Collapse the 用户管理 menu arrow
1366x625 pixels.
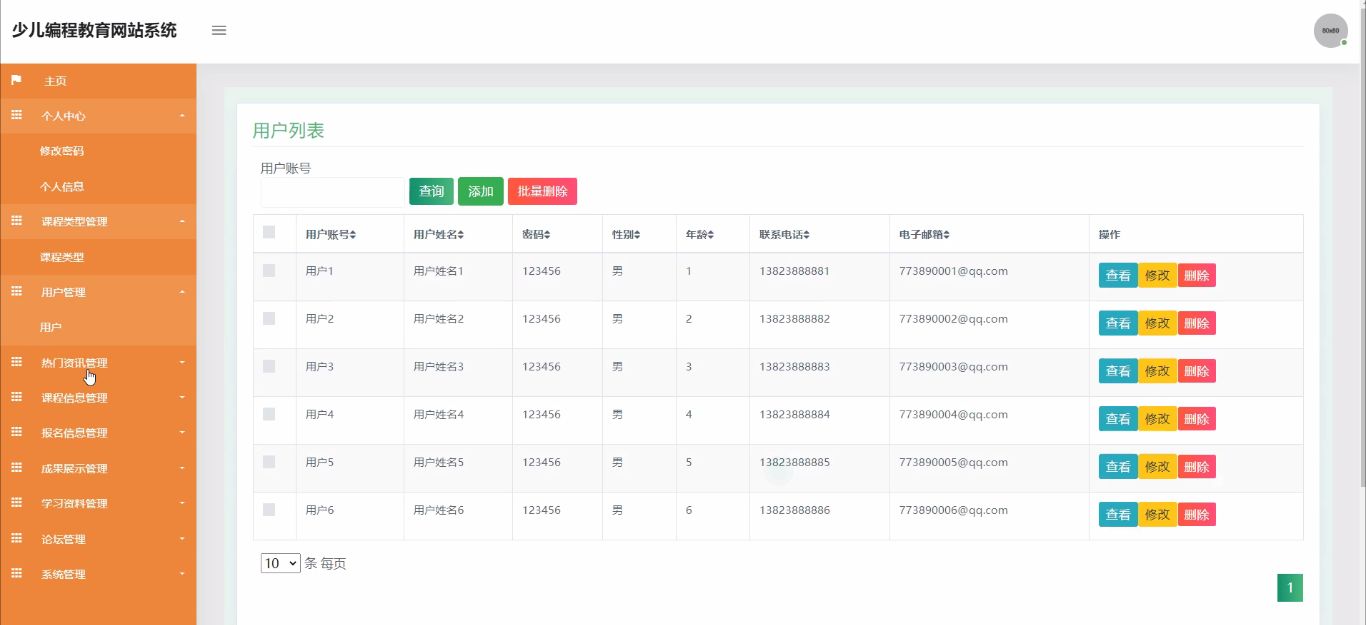click(182, 292)
